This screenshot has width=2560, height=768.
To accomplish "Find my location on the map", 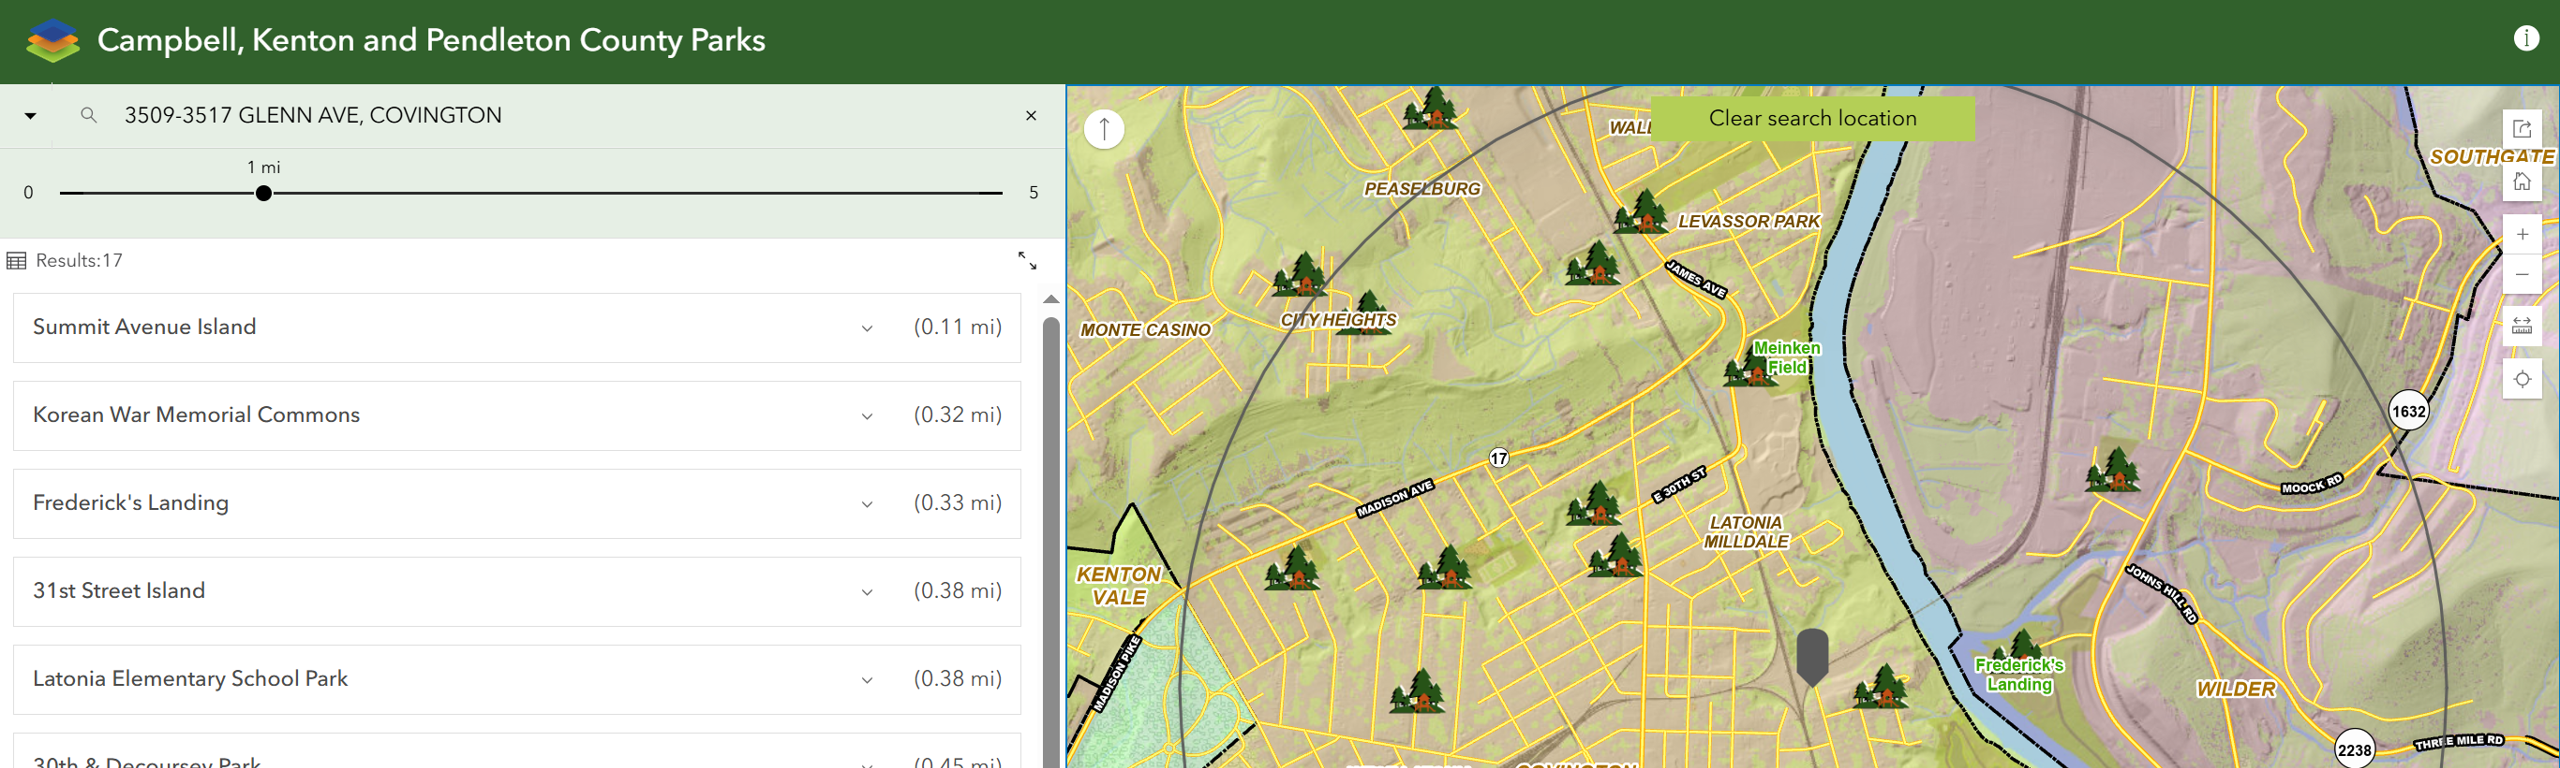I will [2522, 379].
